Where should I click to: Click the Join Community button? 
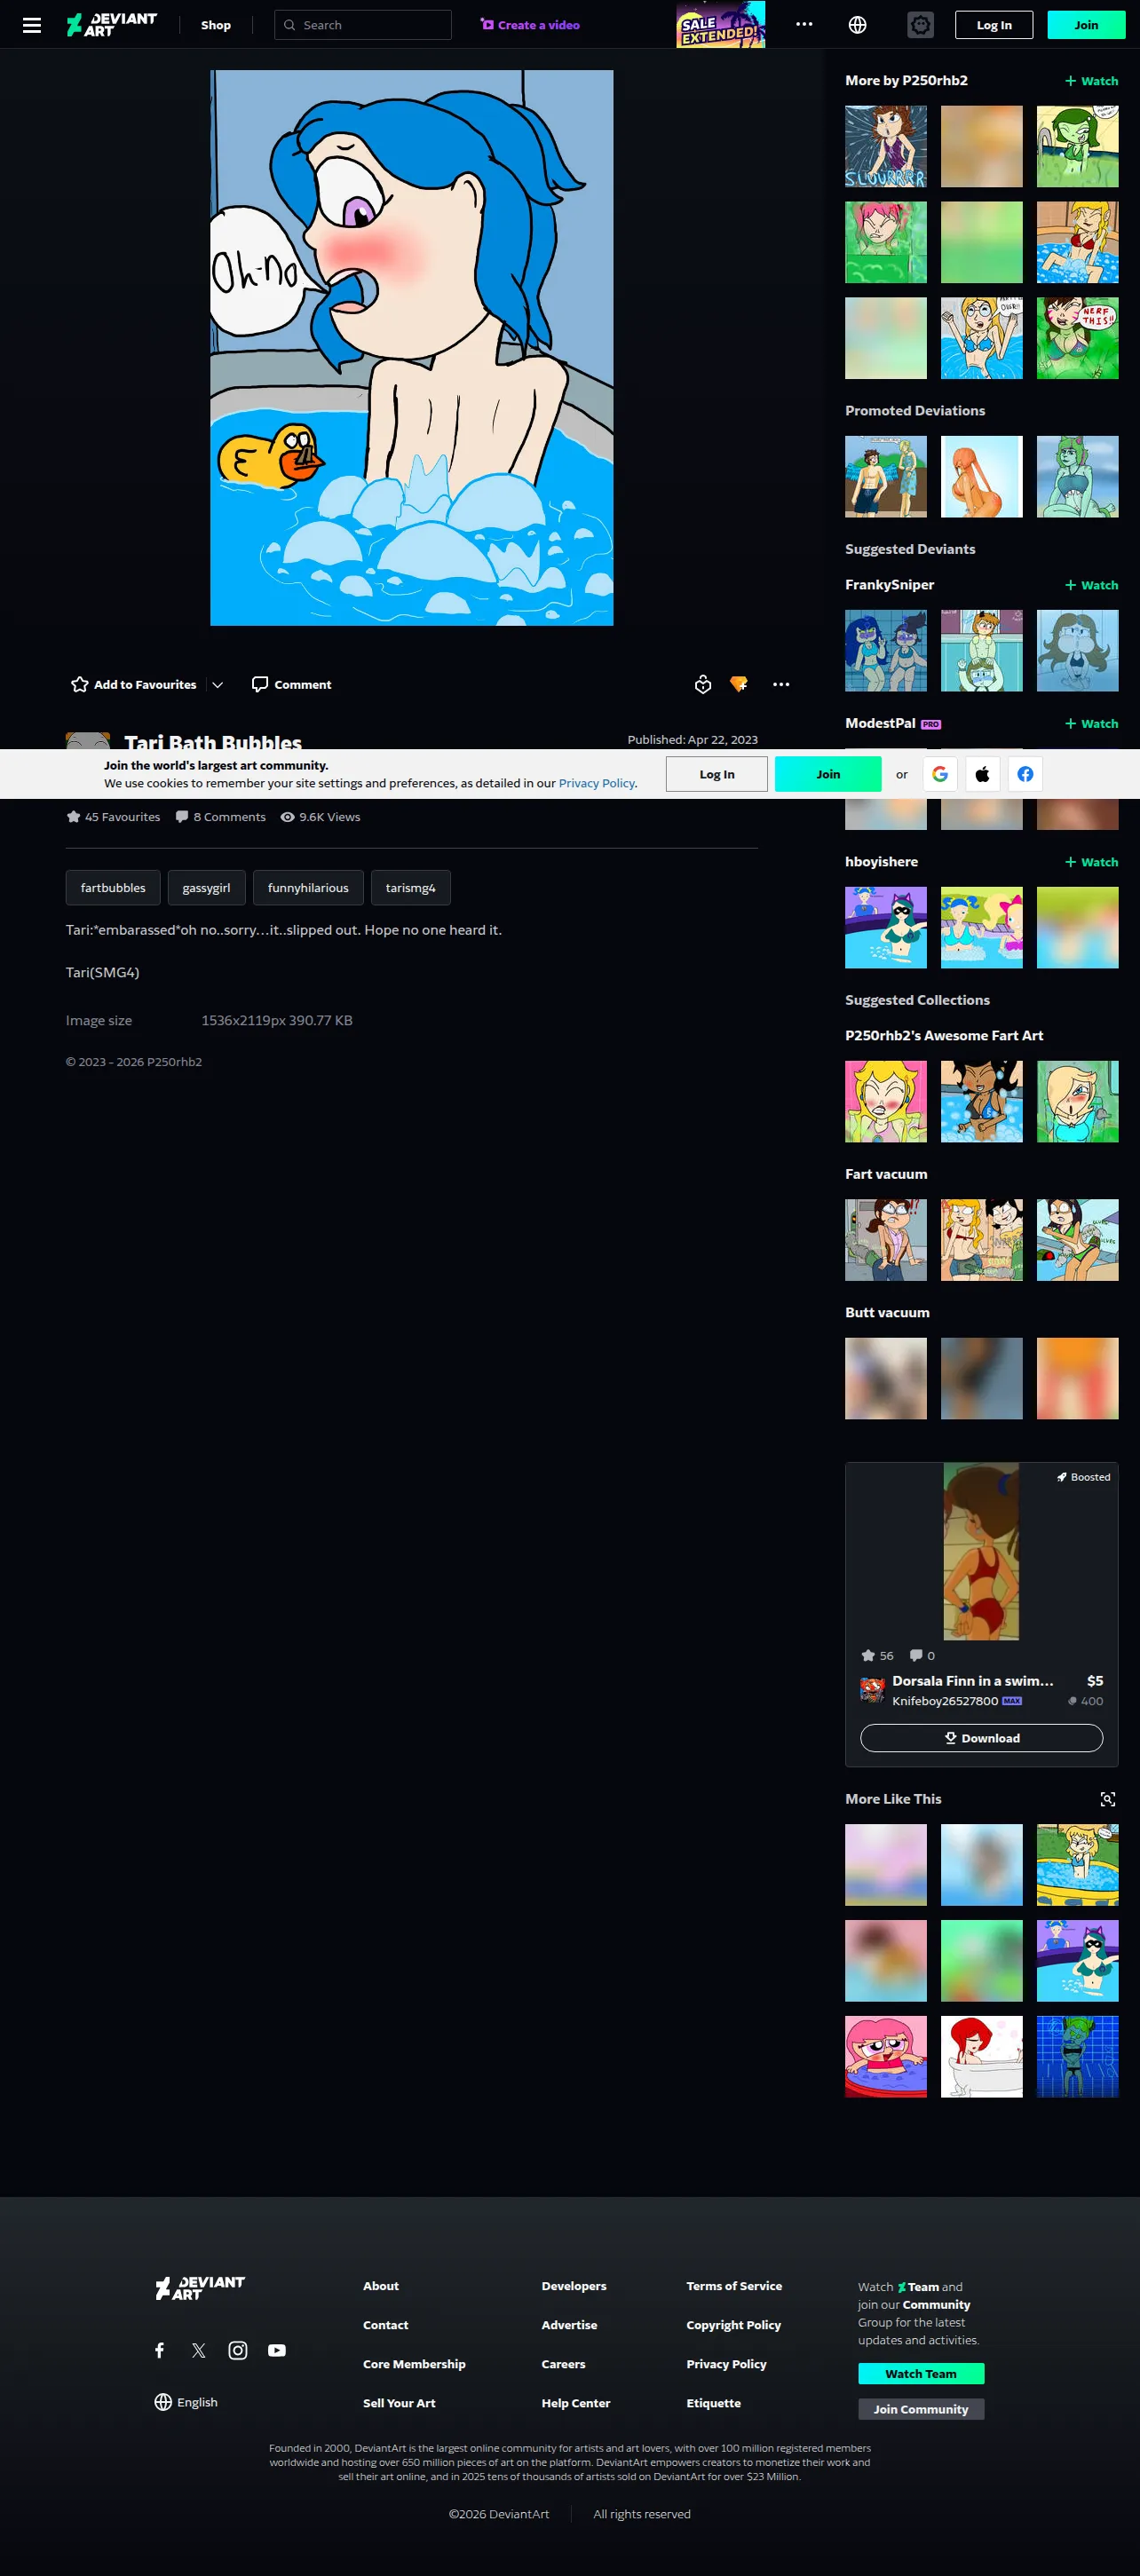921,2409
